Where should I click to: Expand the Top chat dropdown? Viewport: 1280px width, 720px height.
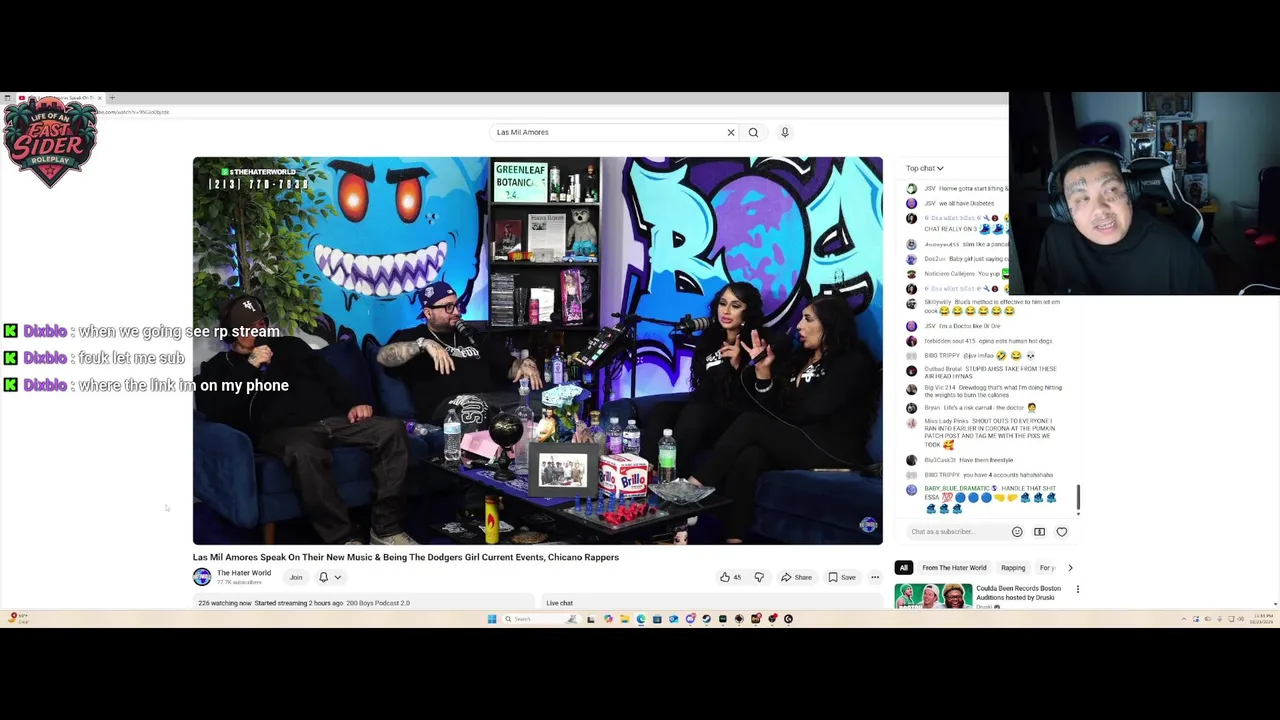click(925, 168)
